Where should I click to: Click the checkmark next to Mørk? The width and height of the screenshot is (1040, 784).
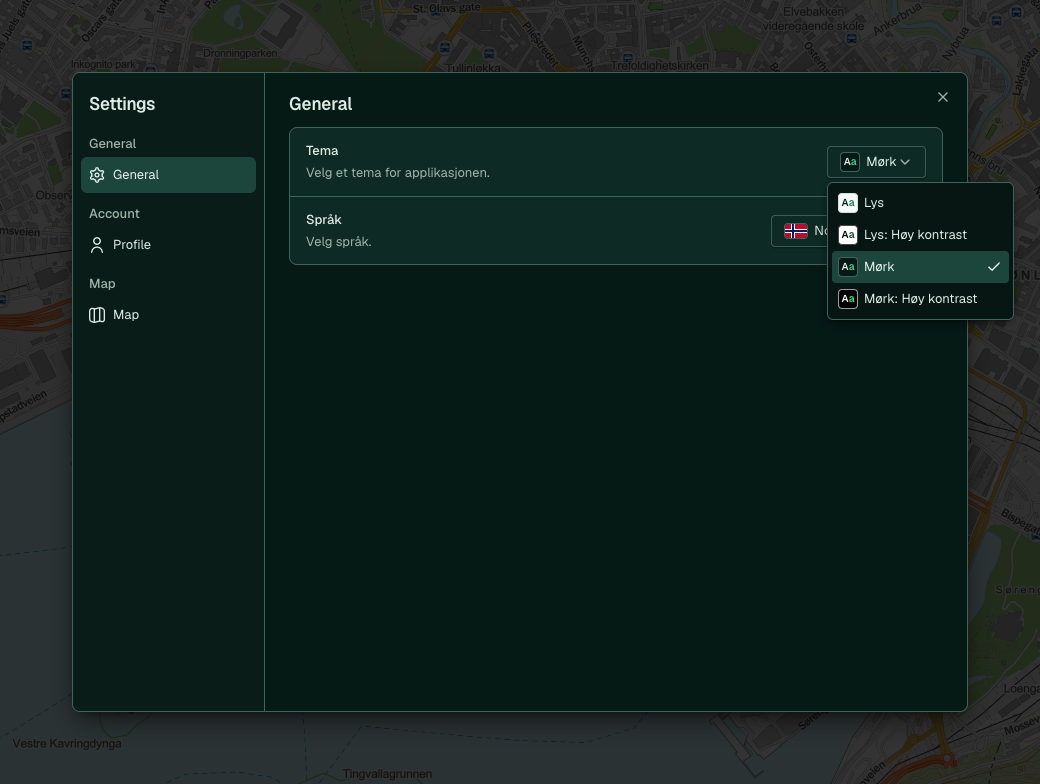pyautogui.click(x=994, y=267)
